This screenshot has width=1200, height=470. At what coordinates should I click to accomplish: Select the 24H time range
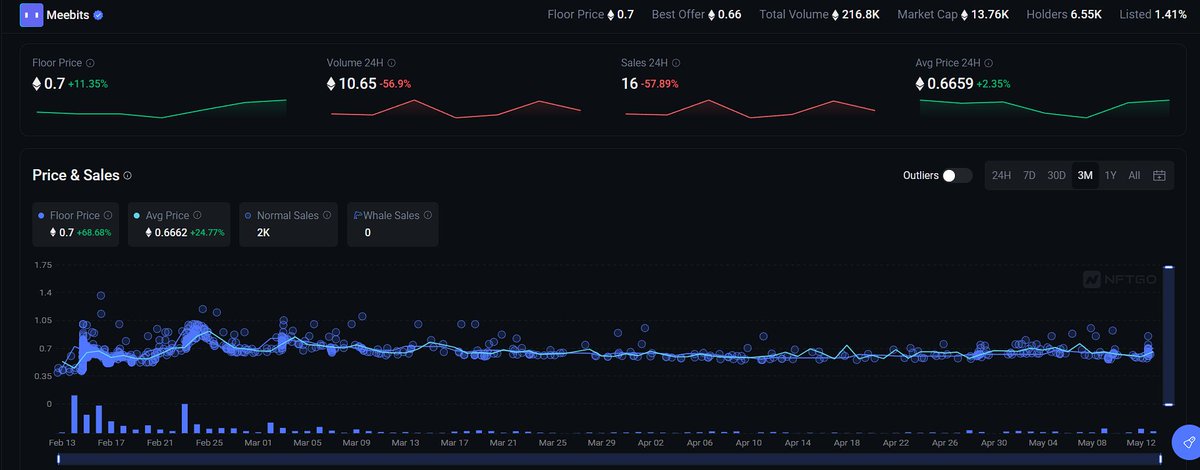(1001, 175)
